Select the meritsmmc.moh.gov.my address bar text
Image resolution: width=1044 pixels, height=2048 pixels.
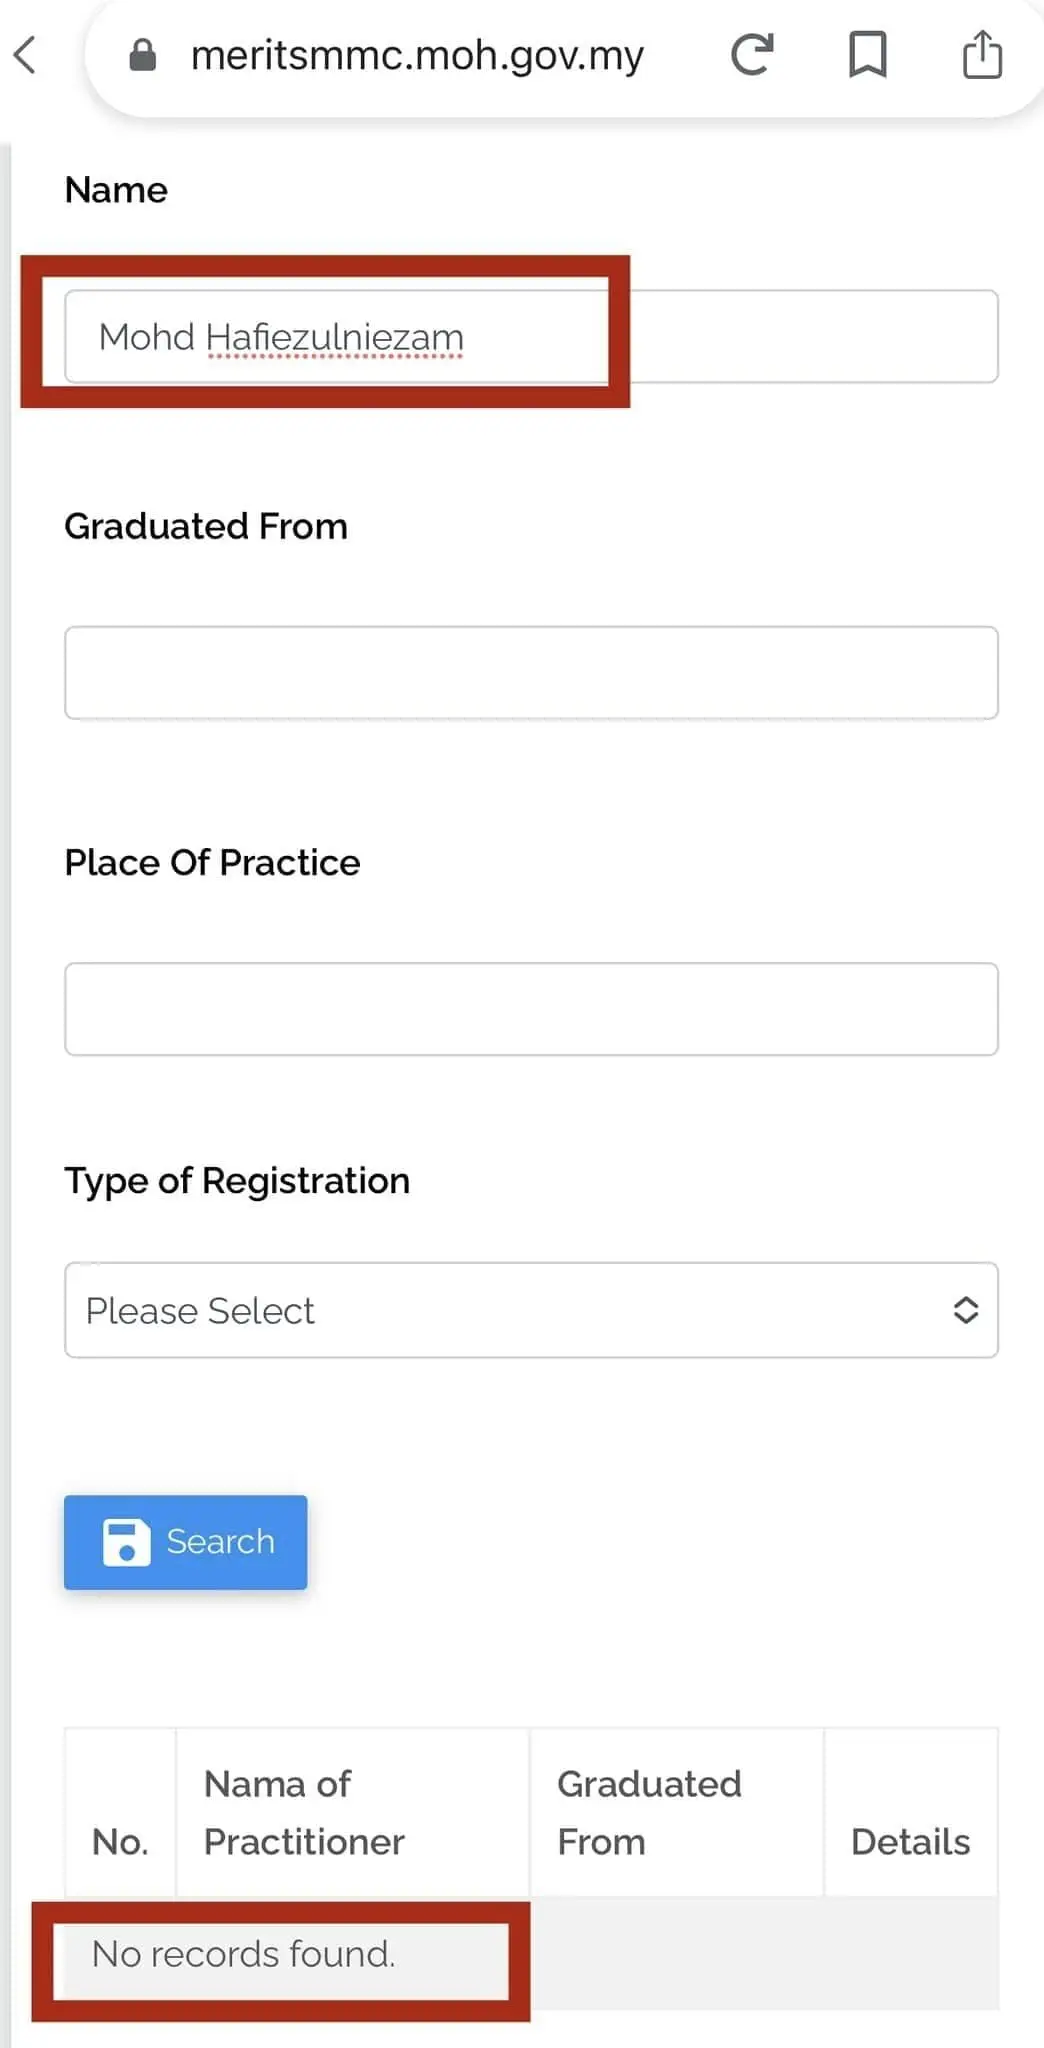click(417, 56)
